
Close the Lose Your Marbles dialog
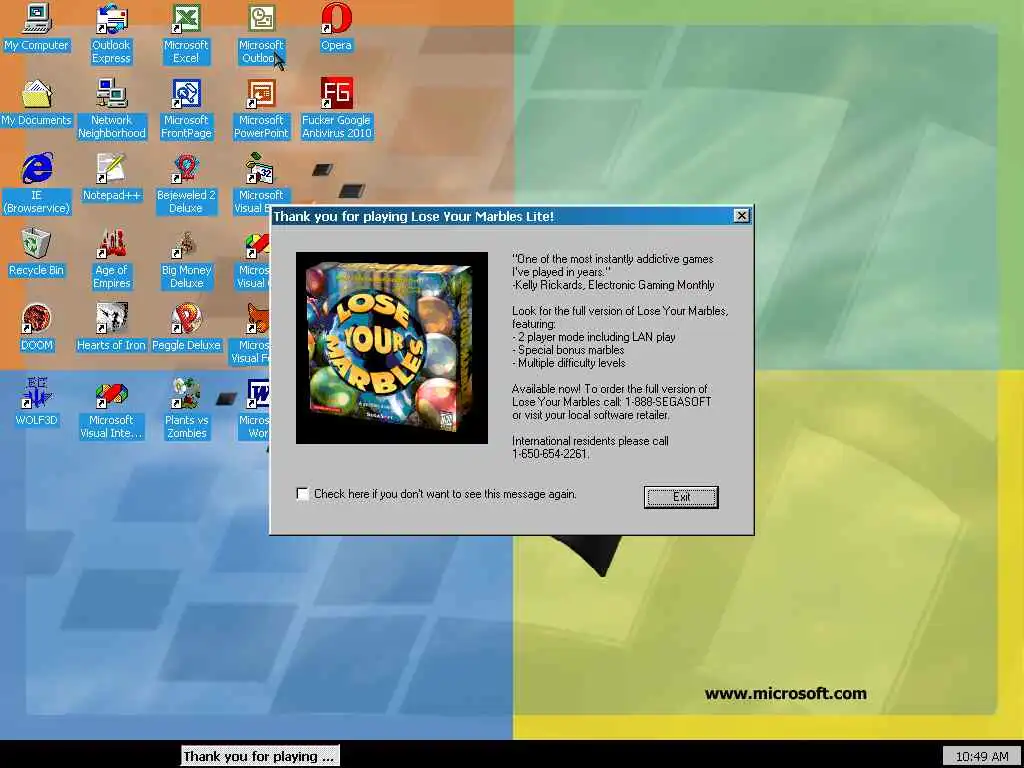741,216
